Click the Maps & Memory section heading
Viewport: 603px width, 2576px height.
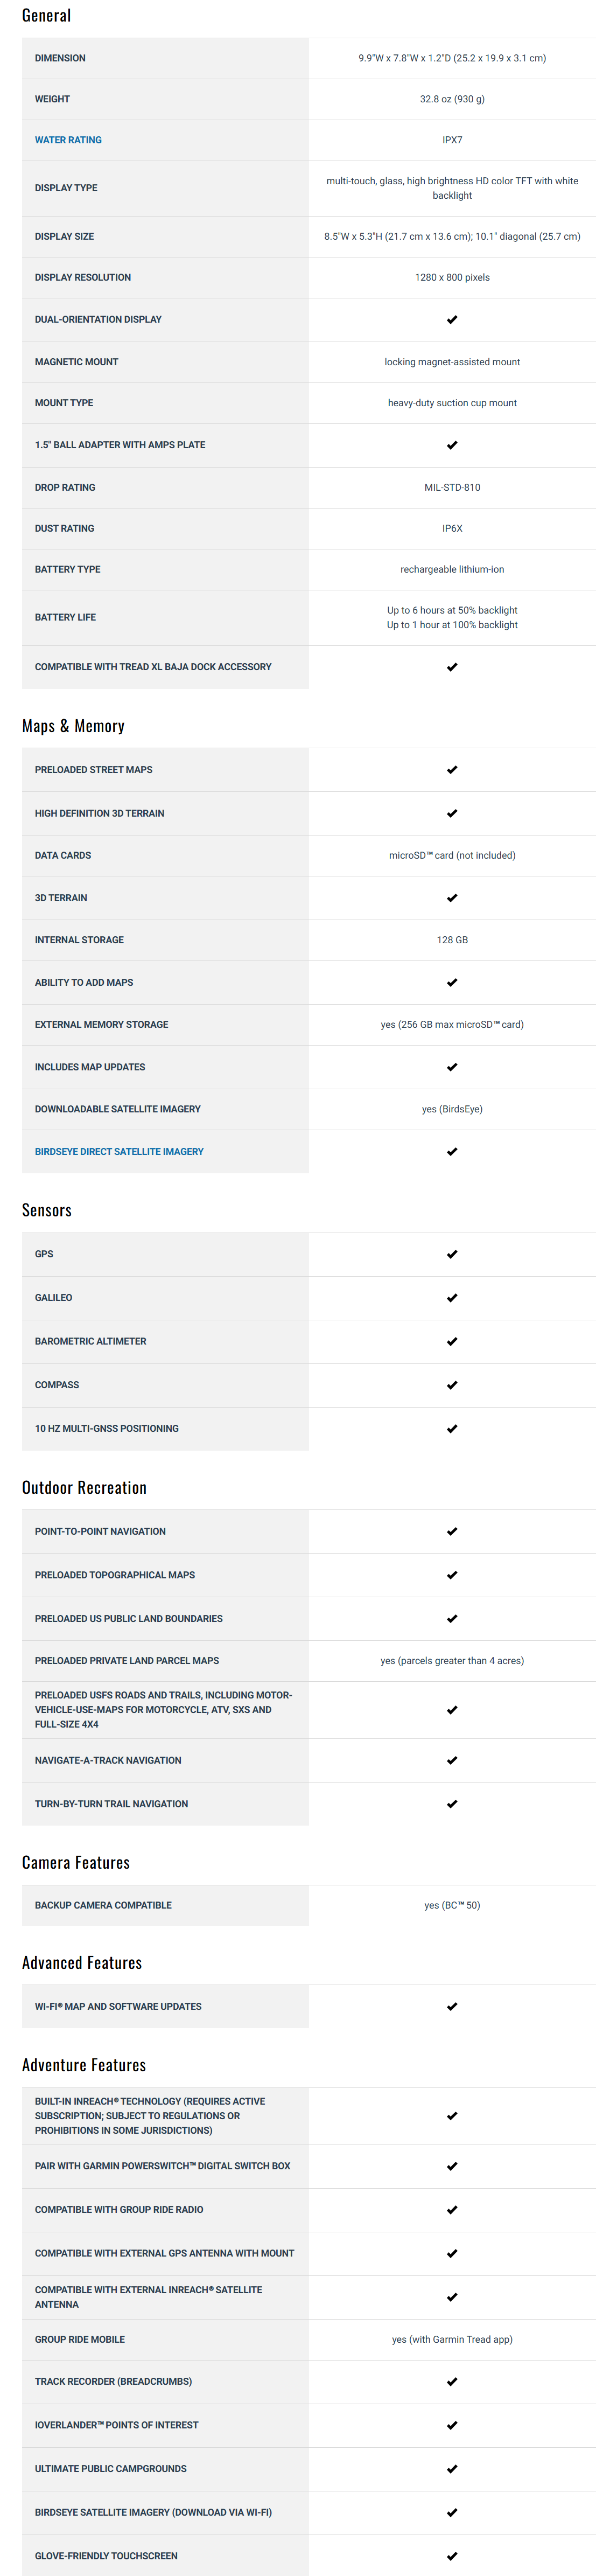pos(73,726)
